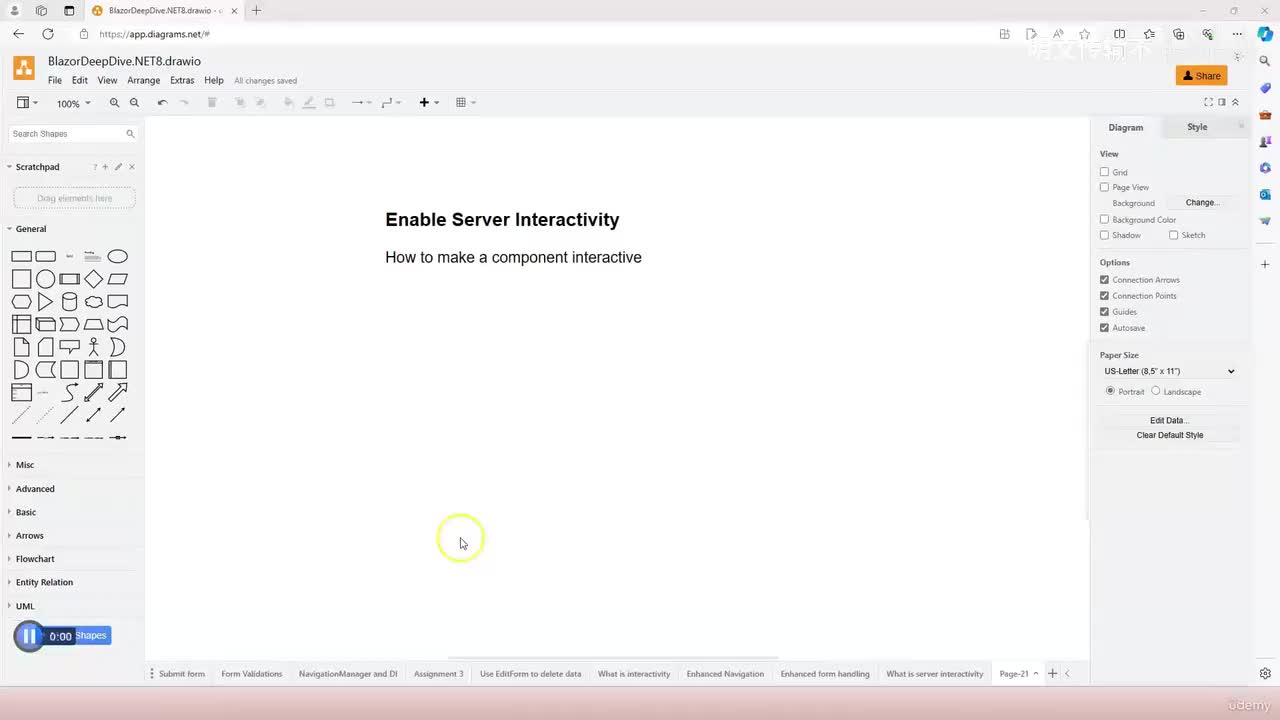Collapse the toolbar with the chevron icon

tap(1235, 102)
